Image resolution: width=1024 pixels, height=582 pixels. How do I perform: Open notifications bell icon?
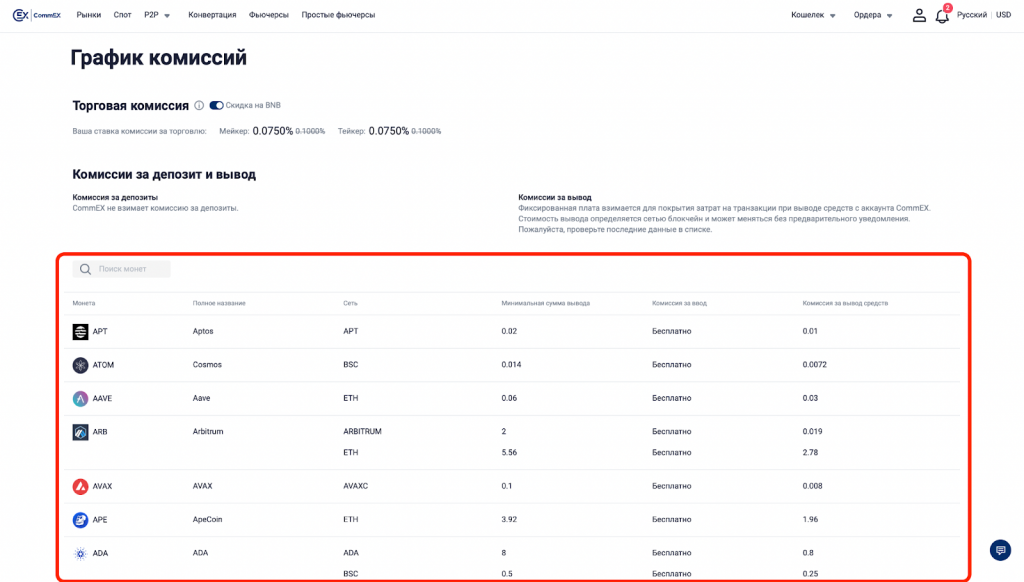[942, 16]
